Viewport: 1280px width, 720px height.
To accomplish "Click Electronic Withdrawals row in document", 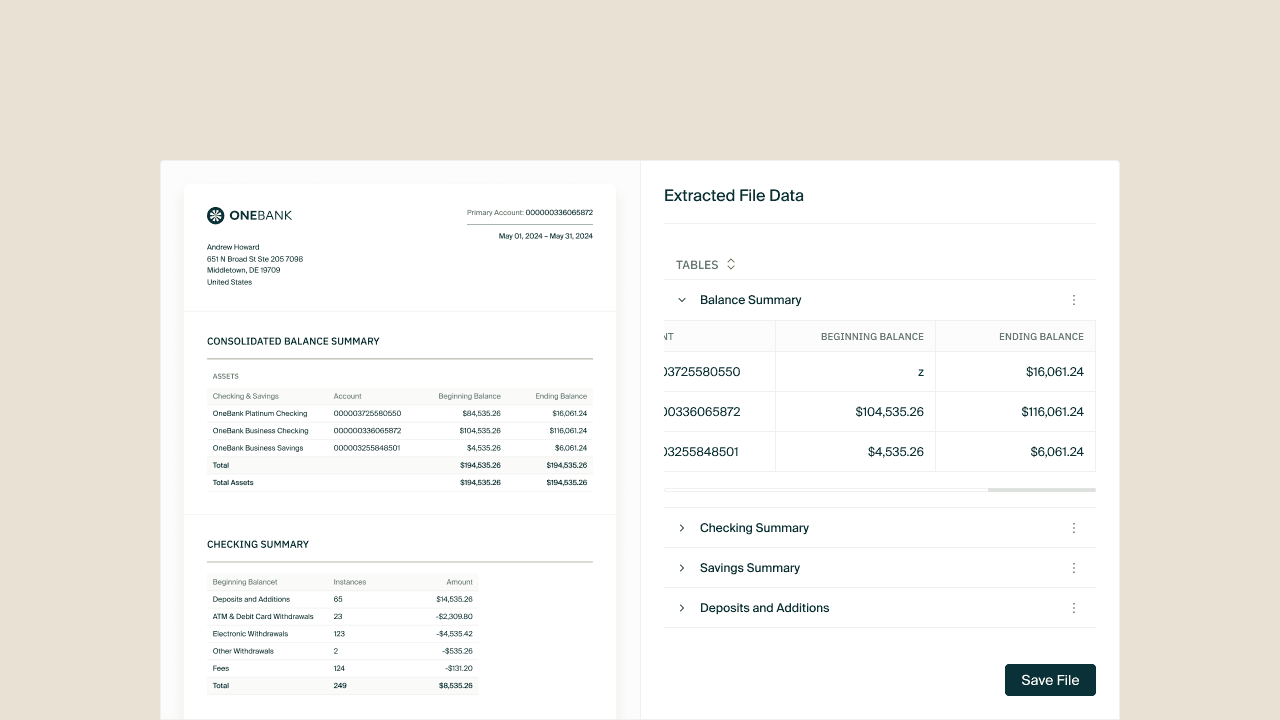I will (343, 634).
